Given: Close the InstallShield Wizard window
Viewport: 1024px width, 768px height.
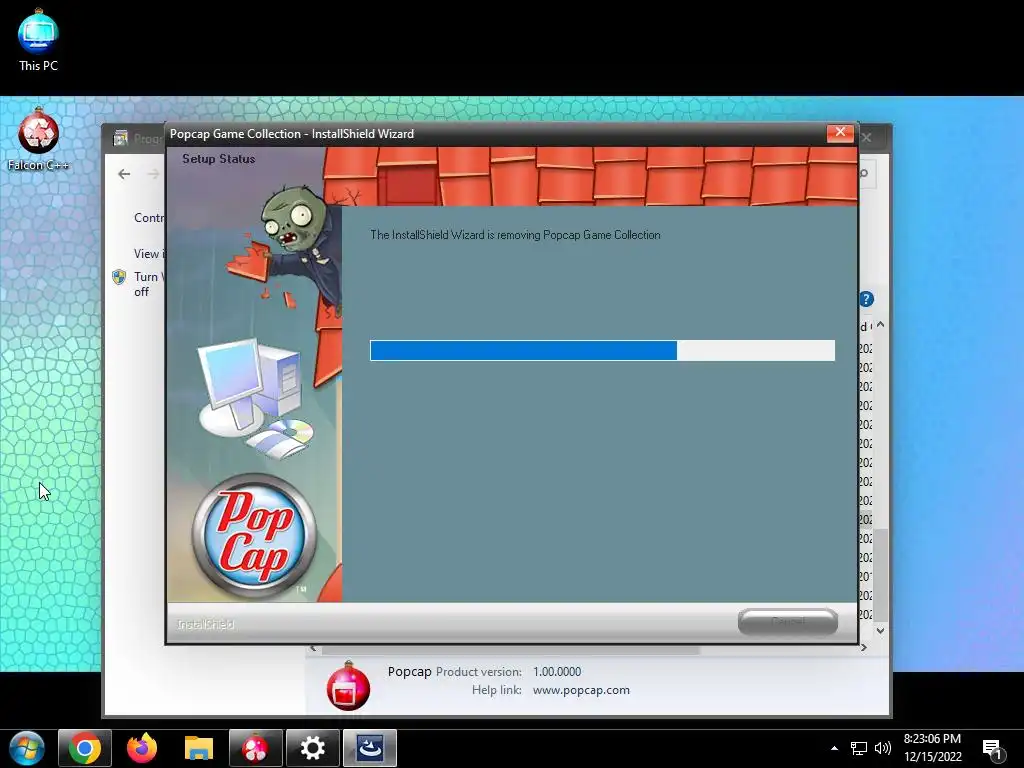Looking at the screenshot, I should 840,133.
